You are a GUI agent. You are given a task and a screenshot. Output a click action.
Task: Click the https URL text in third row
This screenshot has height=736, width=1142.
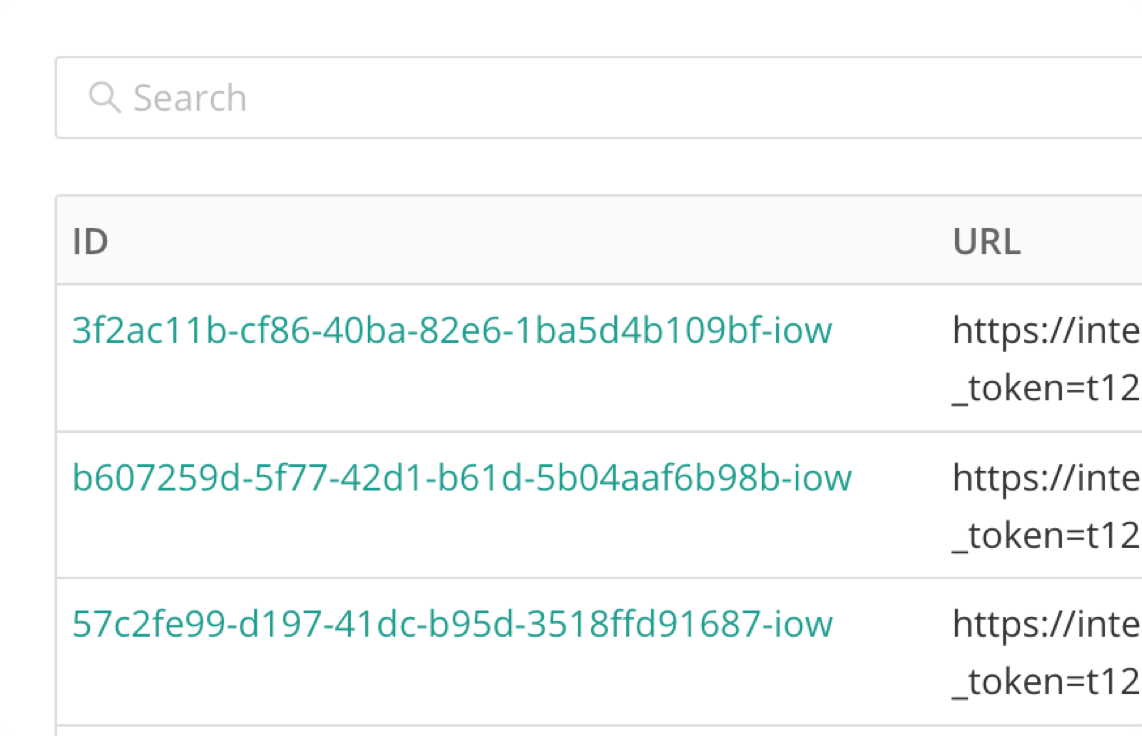click(1047, 625)
